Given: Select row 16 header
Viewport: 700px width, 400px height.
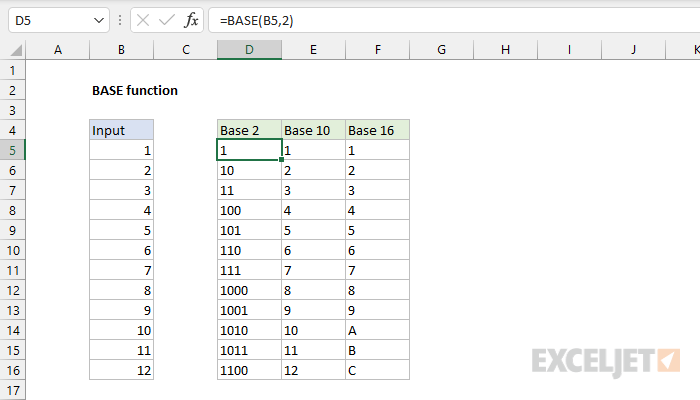Looking at the screenshot, I should point(12,371).
